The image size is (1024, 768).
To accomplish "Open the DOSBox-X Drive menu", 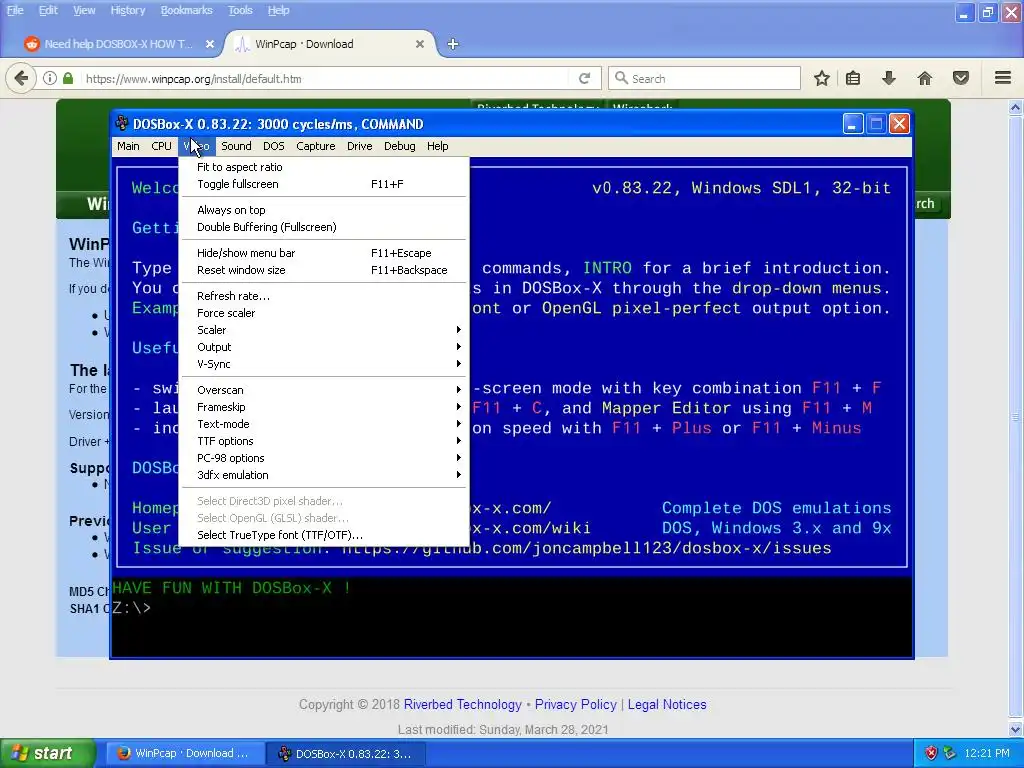I will click(359, 146).
